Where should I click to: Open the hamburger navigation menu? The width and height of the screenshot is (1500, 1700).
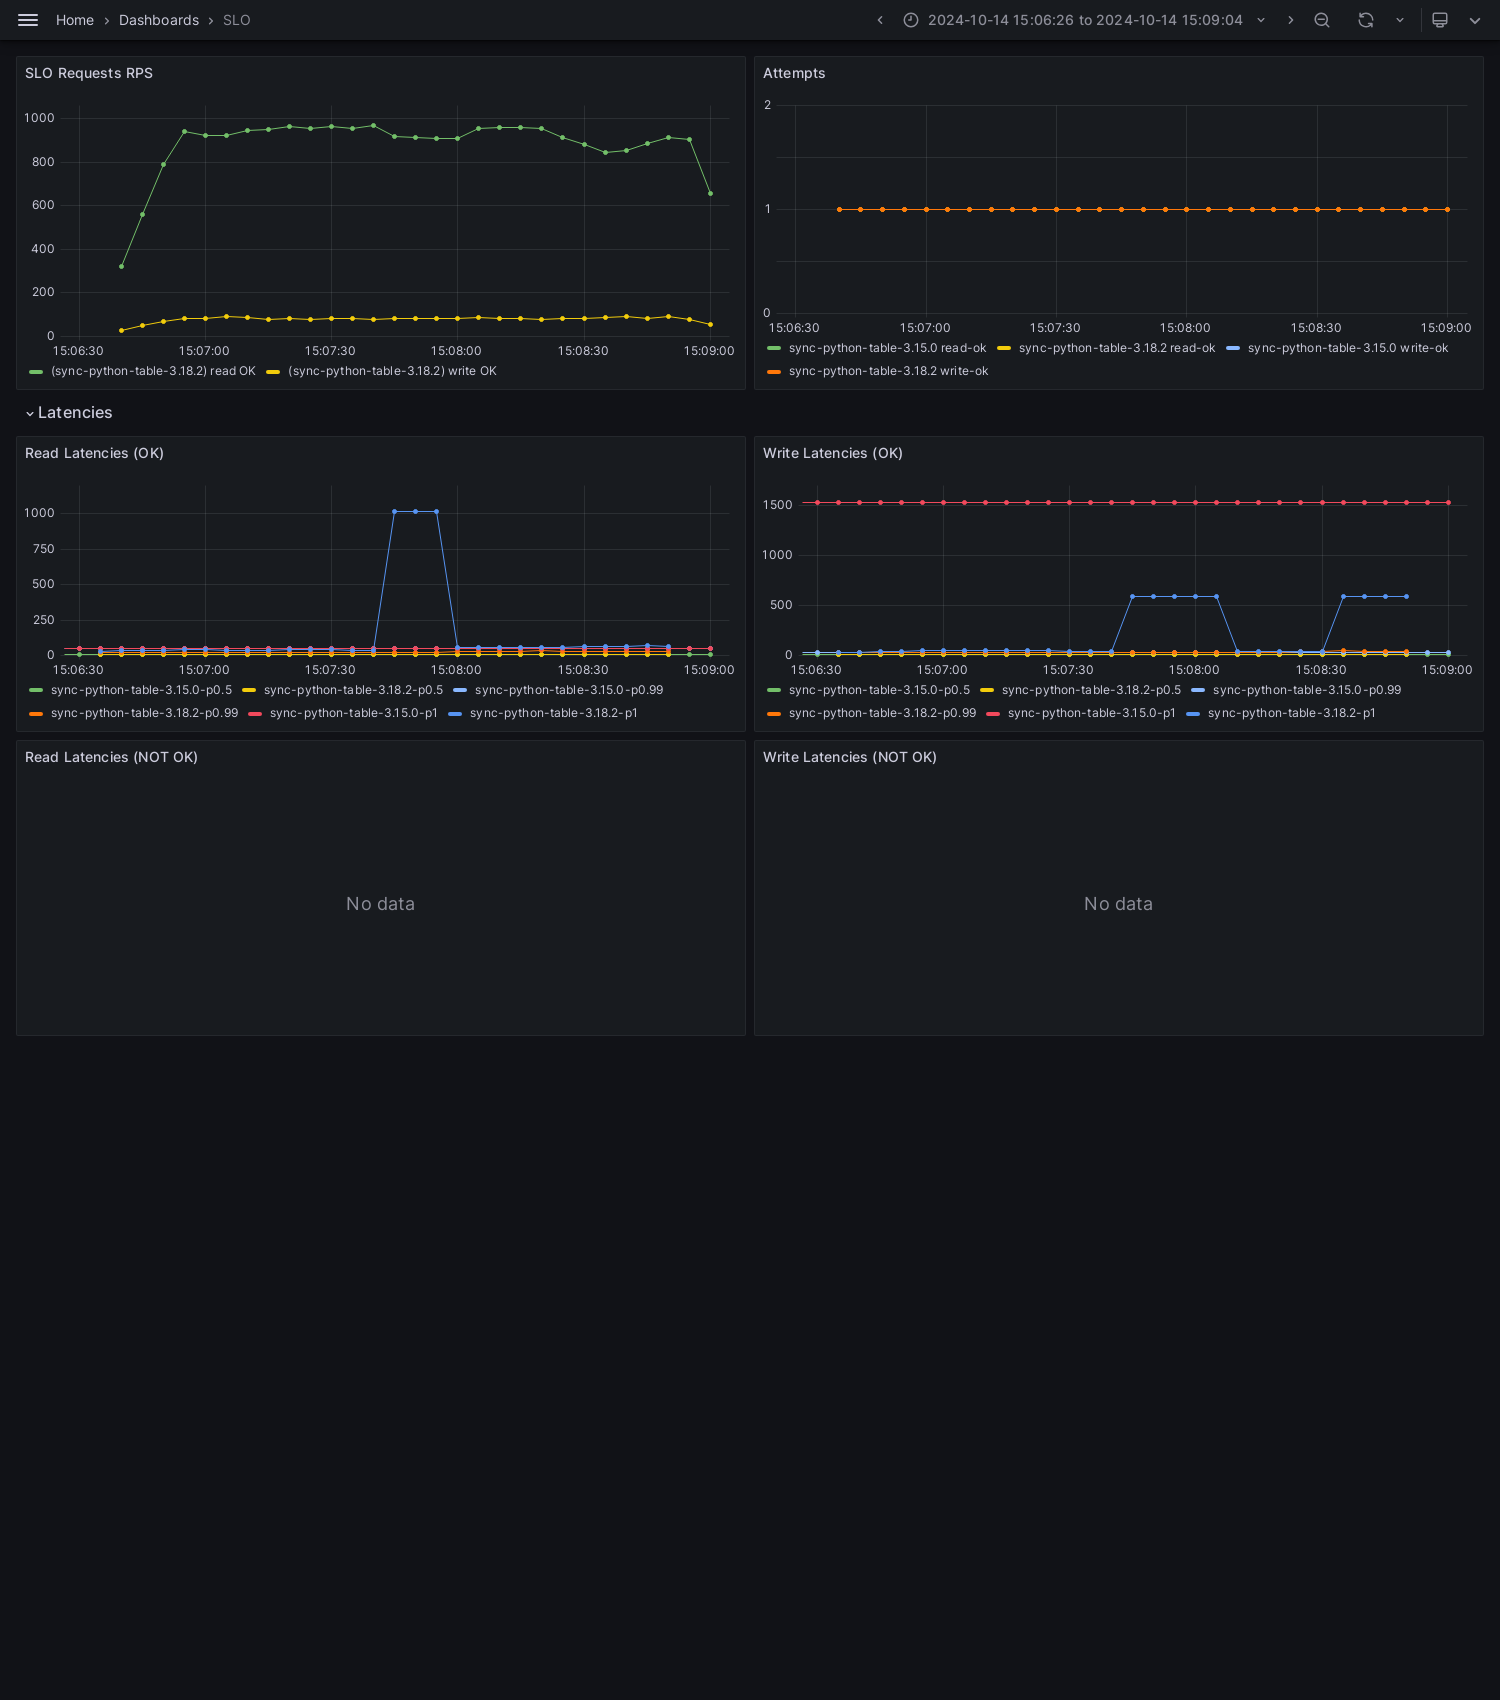(28, 20)
